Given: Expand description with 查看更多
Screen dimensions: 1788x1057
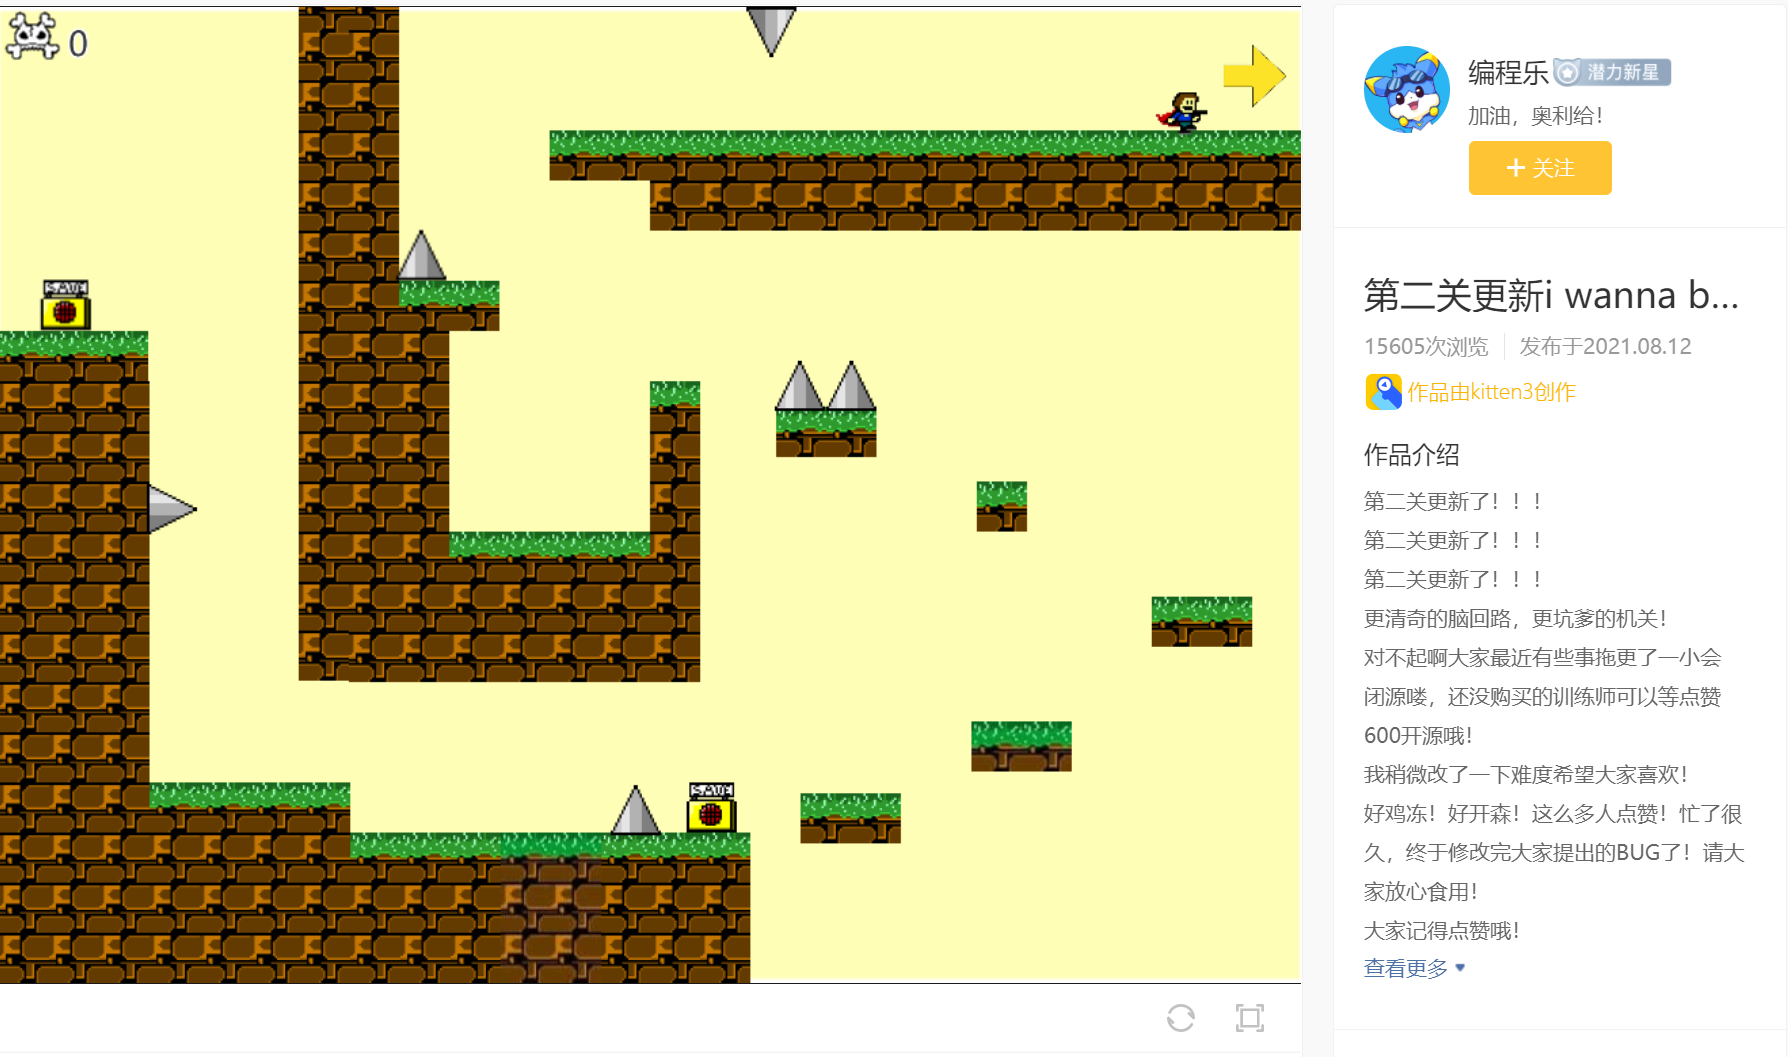Looking at the screenshot, I should click(x=1414, y=968).
